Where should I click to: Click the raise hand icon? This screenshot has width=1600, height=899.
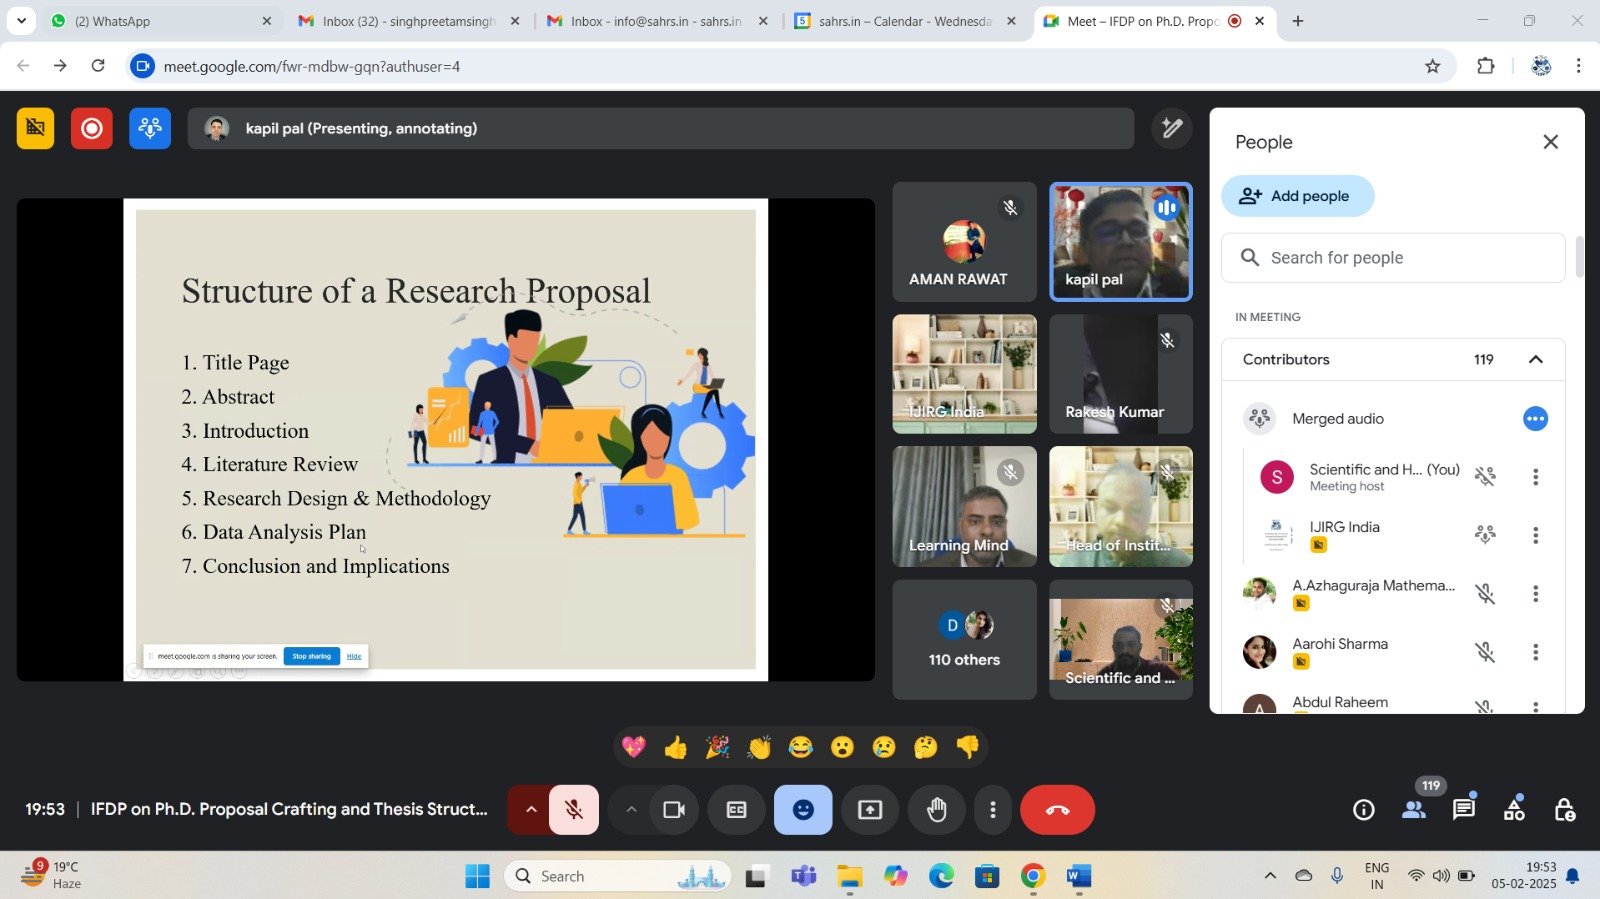pyautogui.click(x=936, y=810)
